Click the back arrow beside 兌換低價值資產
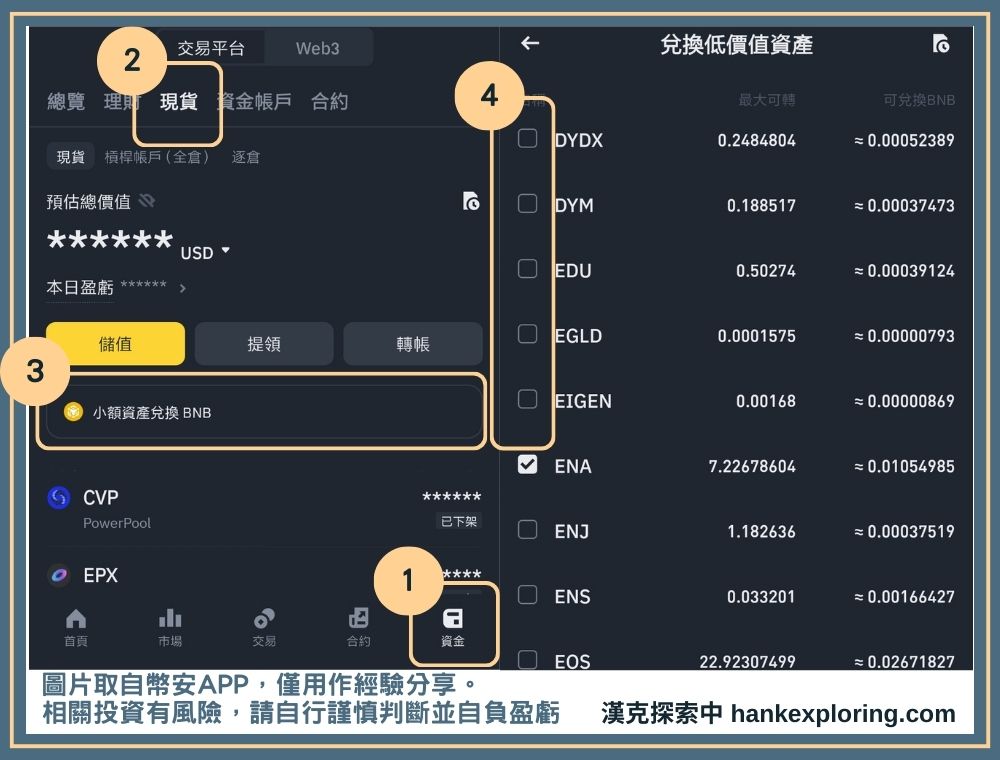 [x=530, y=43]
